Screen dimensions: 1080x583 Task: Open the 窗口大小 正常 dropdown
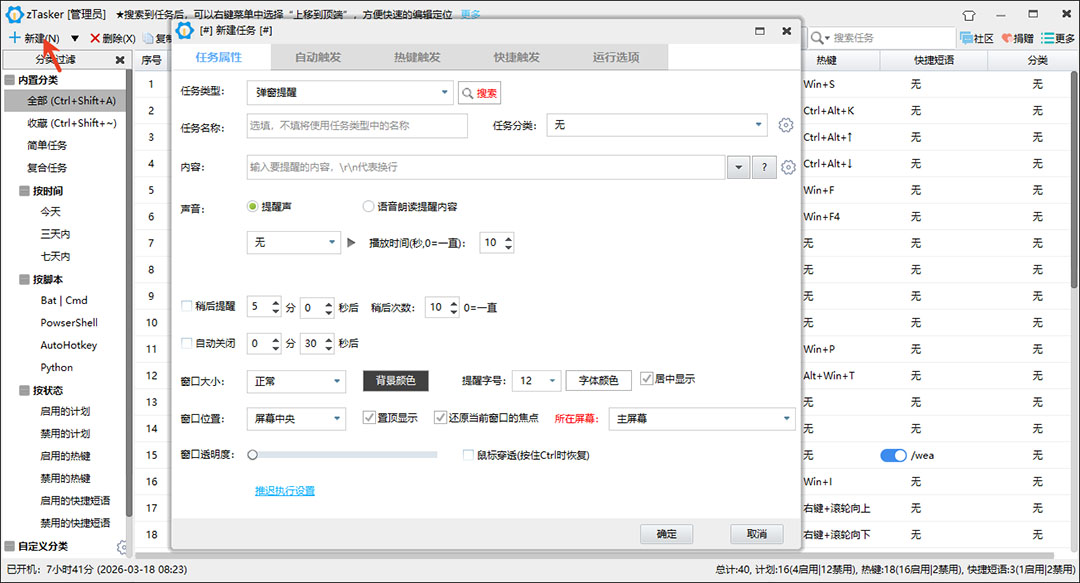pyautogui.click(x=296, y=381)
